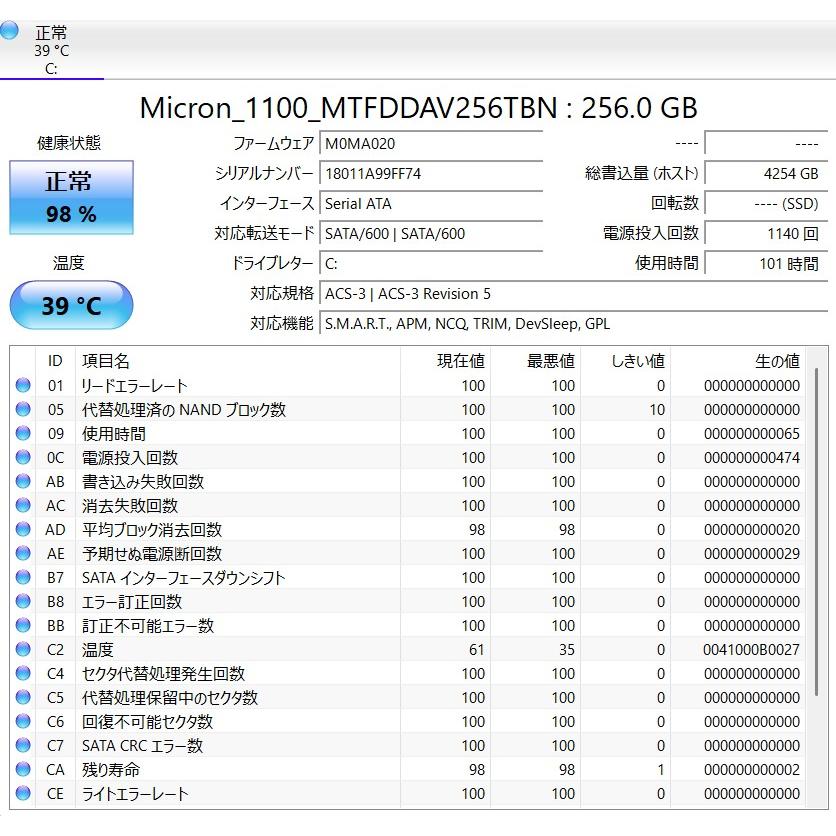Click the status icon for row 0C 電源投入回数
Image resolution: width=836 pixels, height=836 pixels.
click(x=23, y=457)
